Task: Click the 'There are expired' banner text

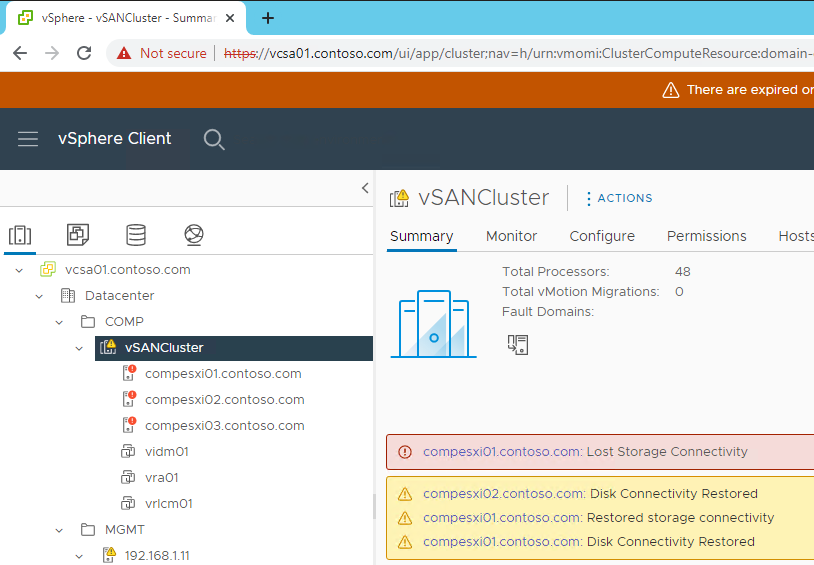Action: tap(750, 90)
